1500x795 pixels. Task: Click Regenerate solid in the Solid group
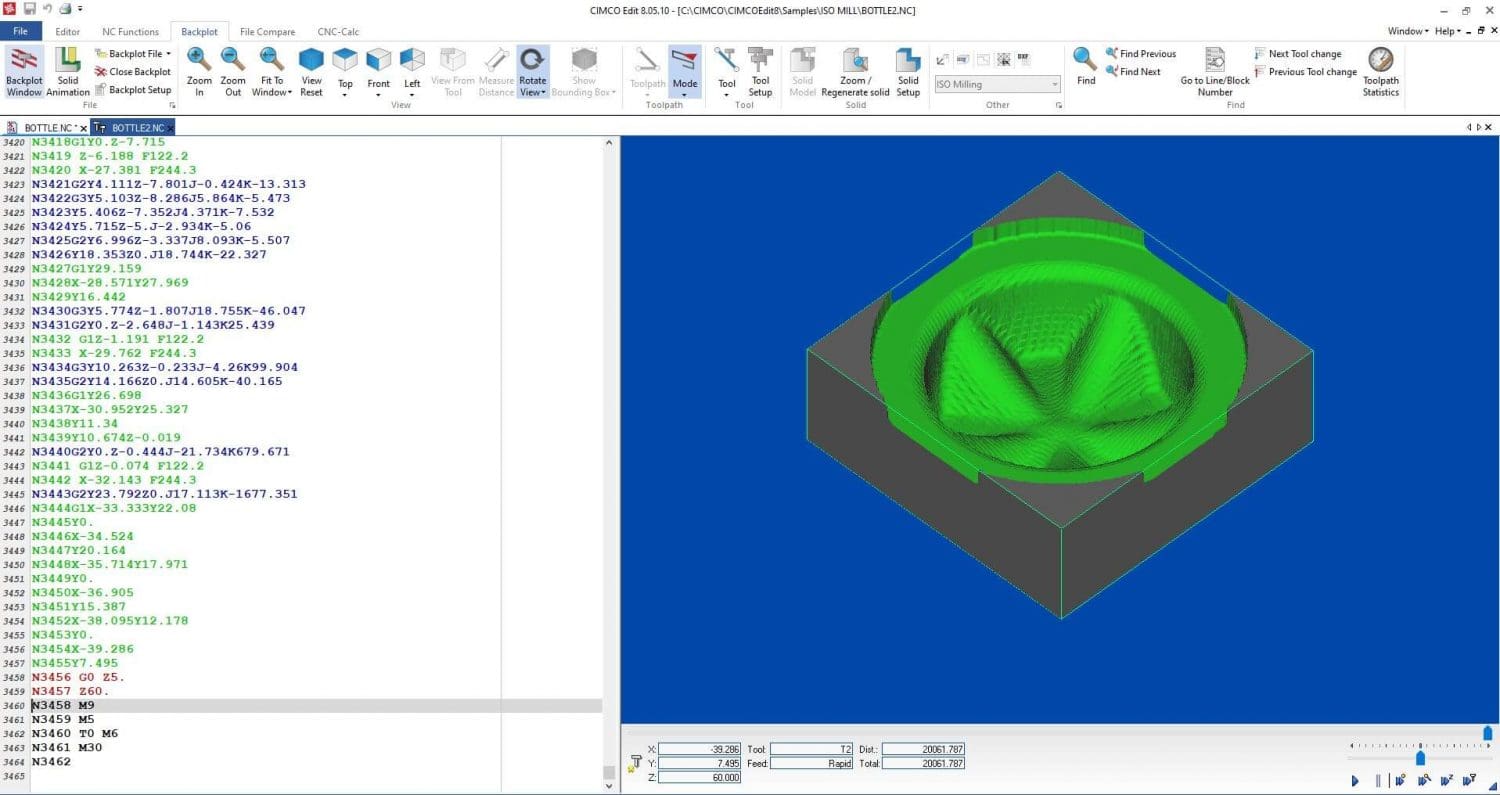click(855, 69)
